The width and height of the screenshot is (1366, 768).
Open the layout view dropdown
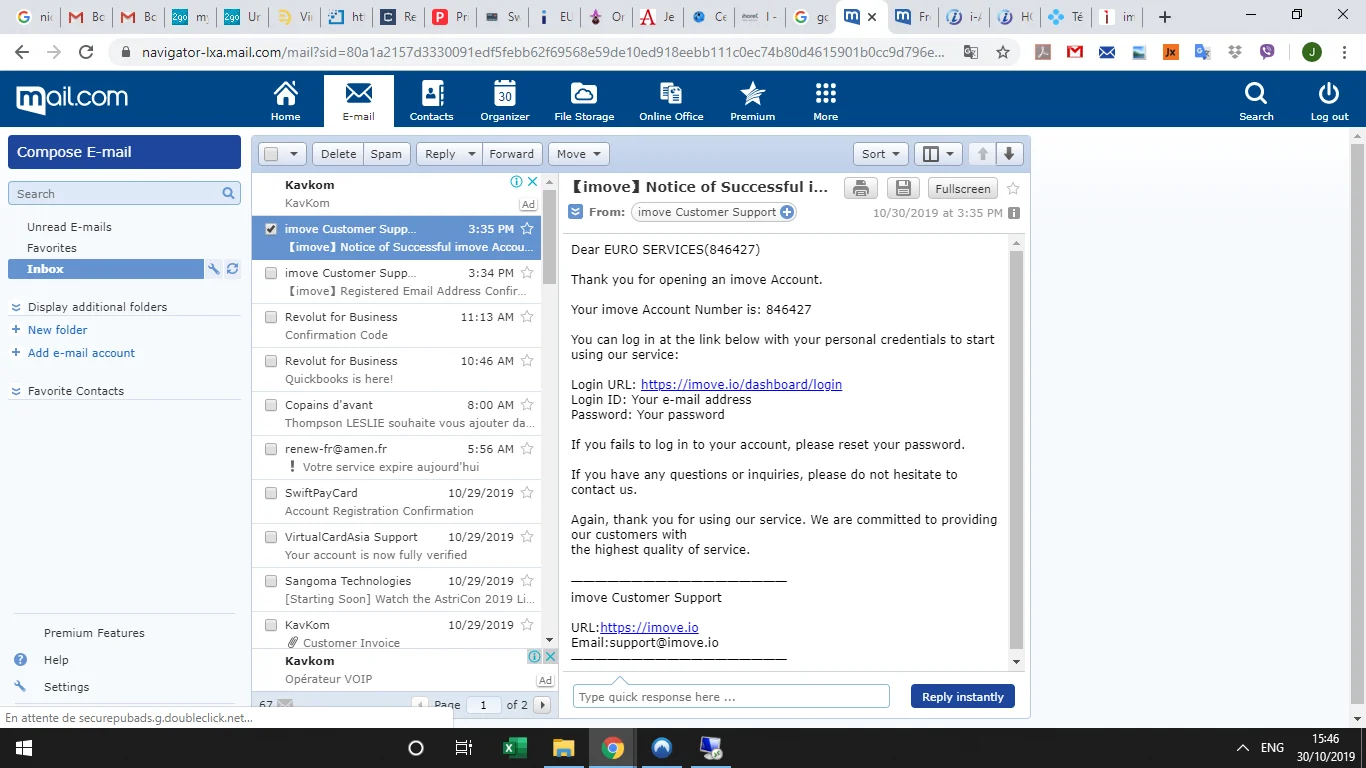click(x=939, y=154)
